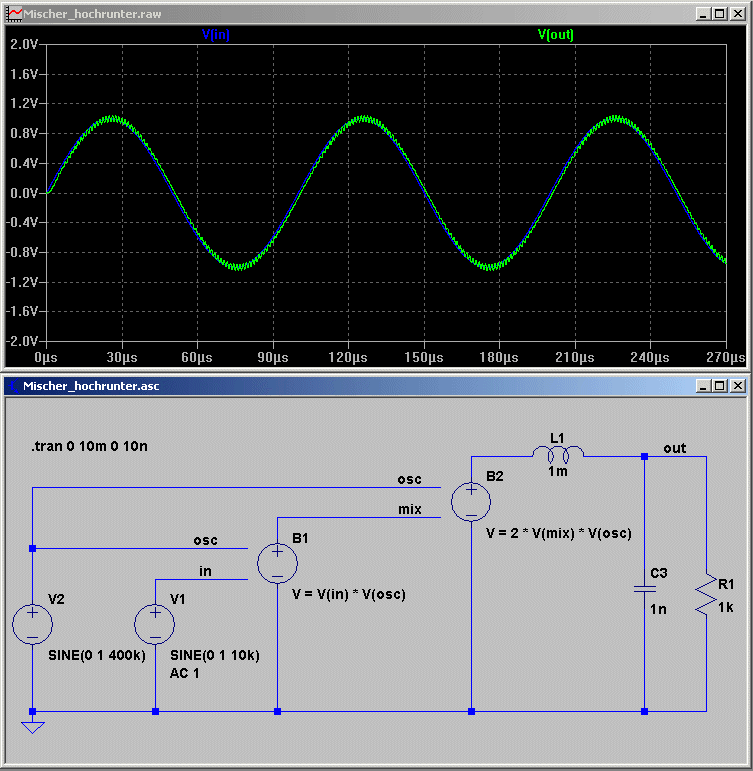Click the V1 component name label
This screenshot has width=753, height=771.
178,599
